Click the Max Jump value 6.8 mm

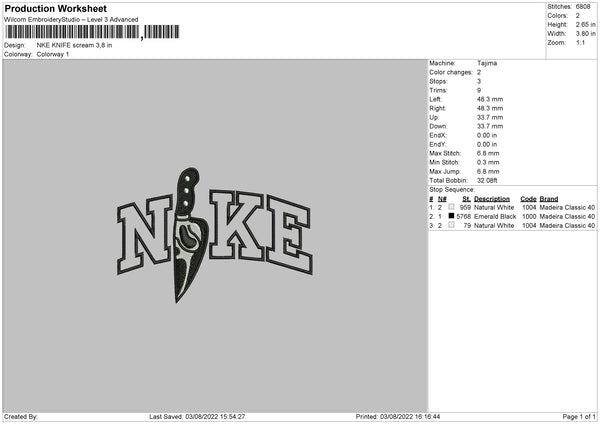[x=488, y=171]
